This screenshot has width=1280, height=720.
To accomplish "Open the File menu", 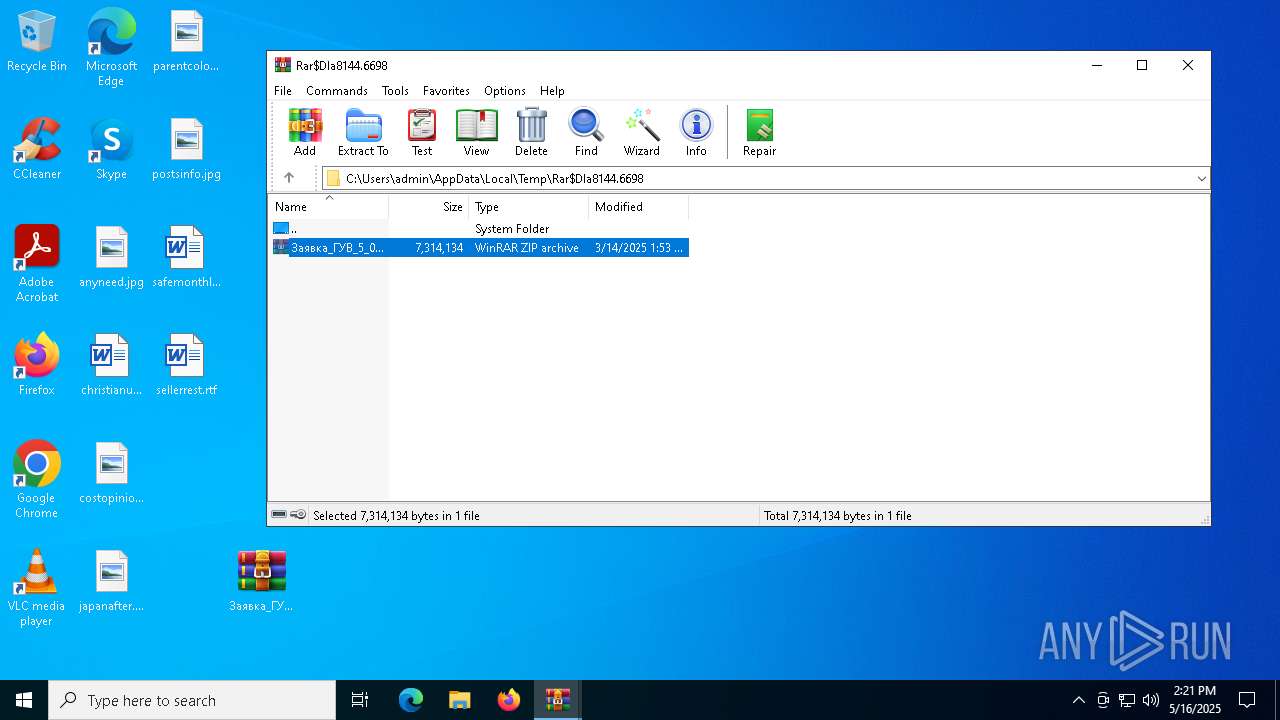I will [283, 90].
